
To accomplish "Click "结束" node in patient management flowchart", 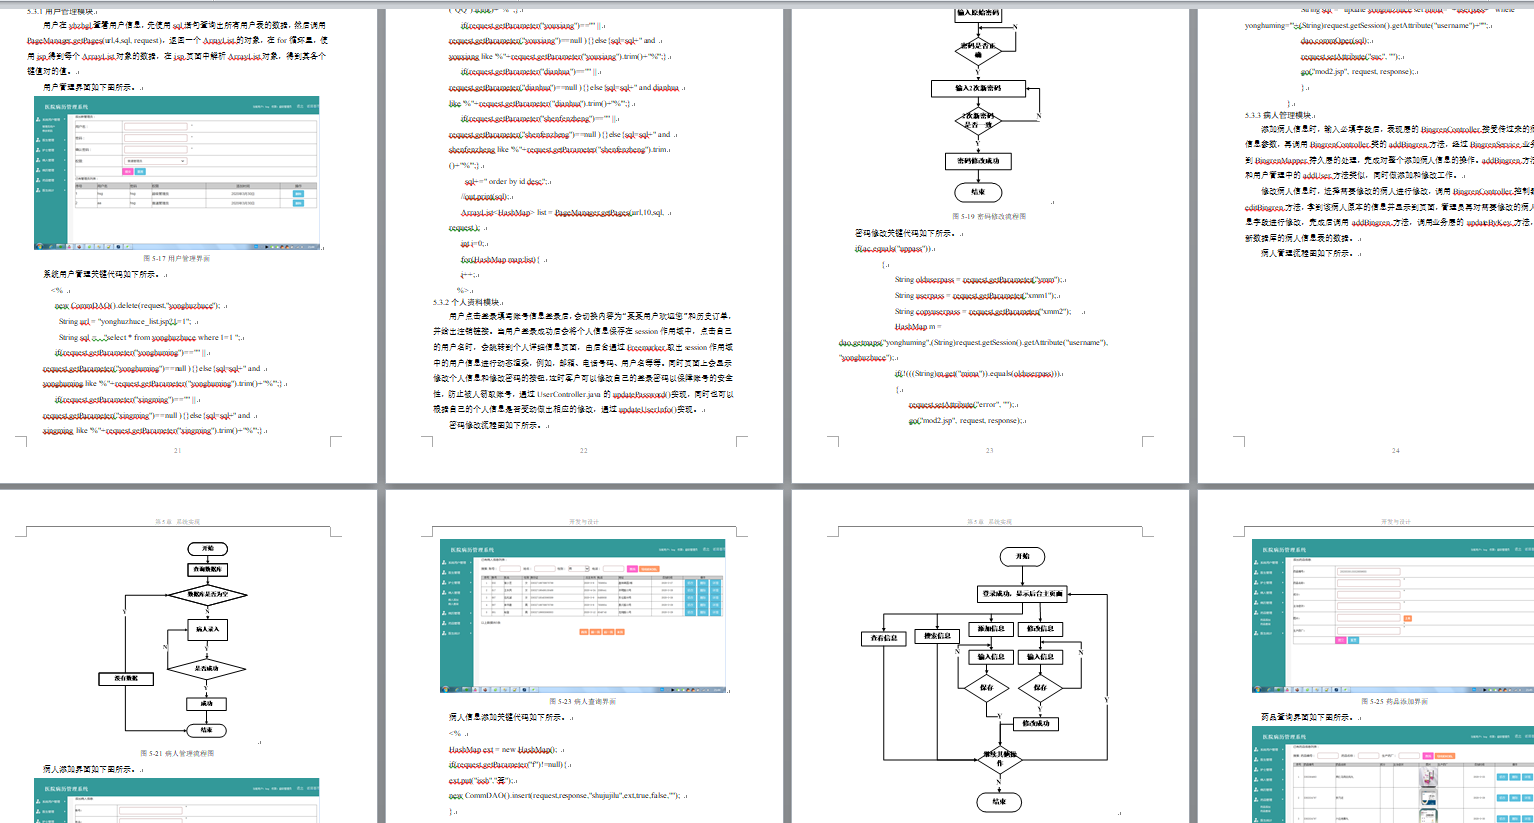I will [x=206, y=730].
